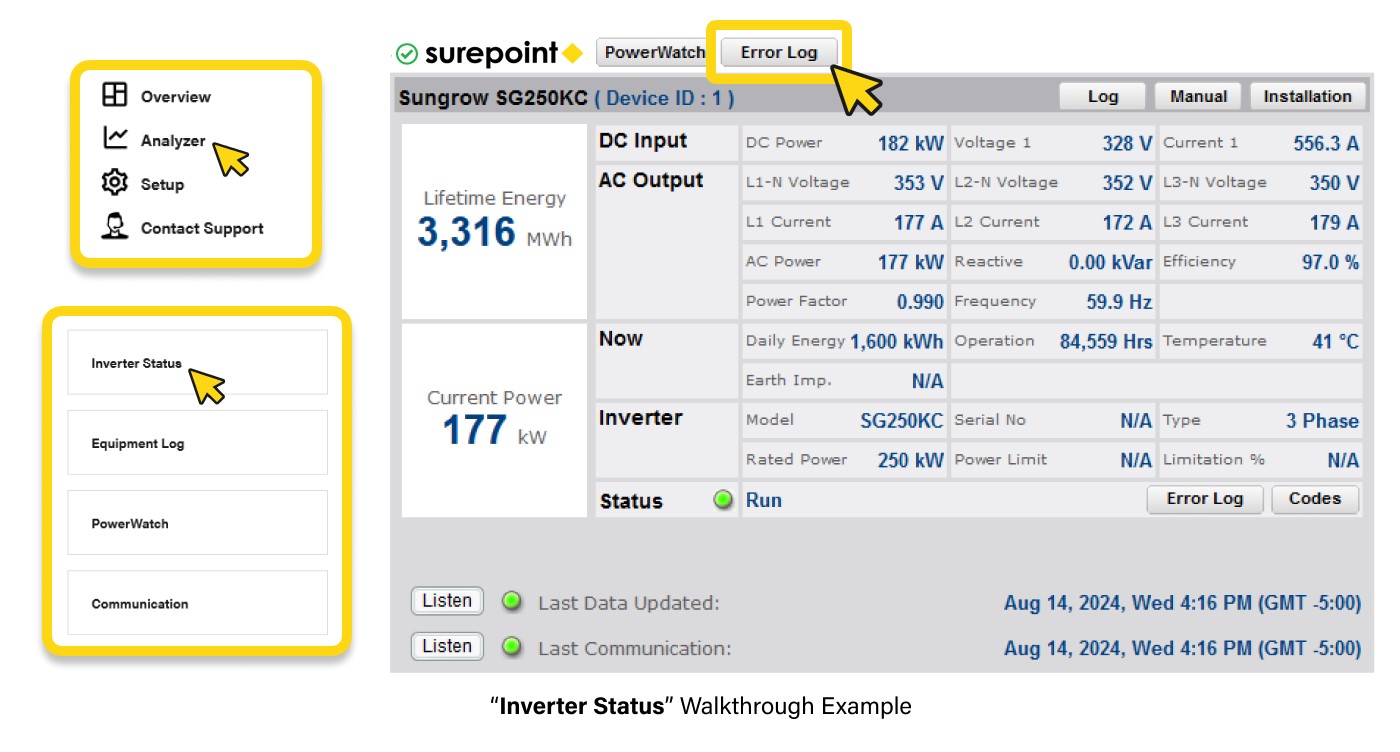Image resolution: width=1400 pixels, height=752 pixels.
Task: Open the Codes list for the inverter
Action: tap(1315, 498)
